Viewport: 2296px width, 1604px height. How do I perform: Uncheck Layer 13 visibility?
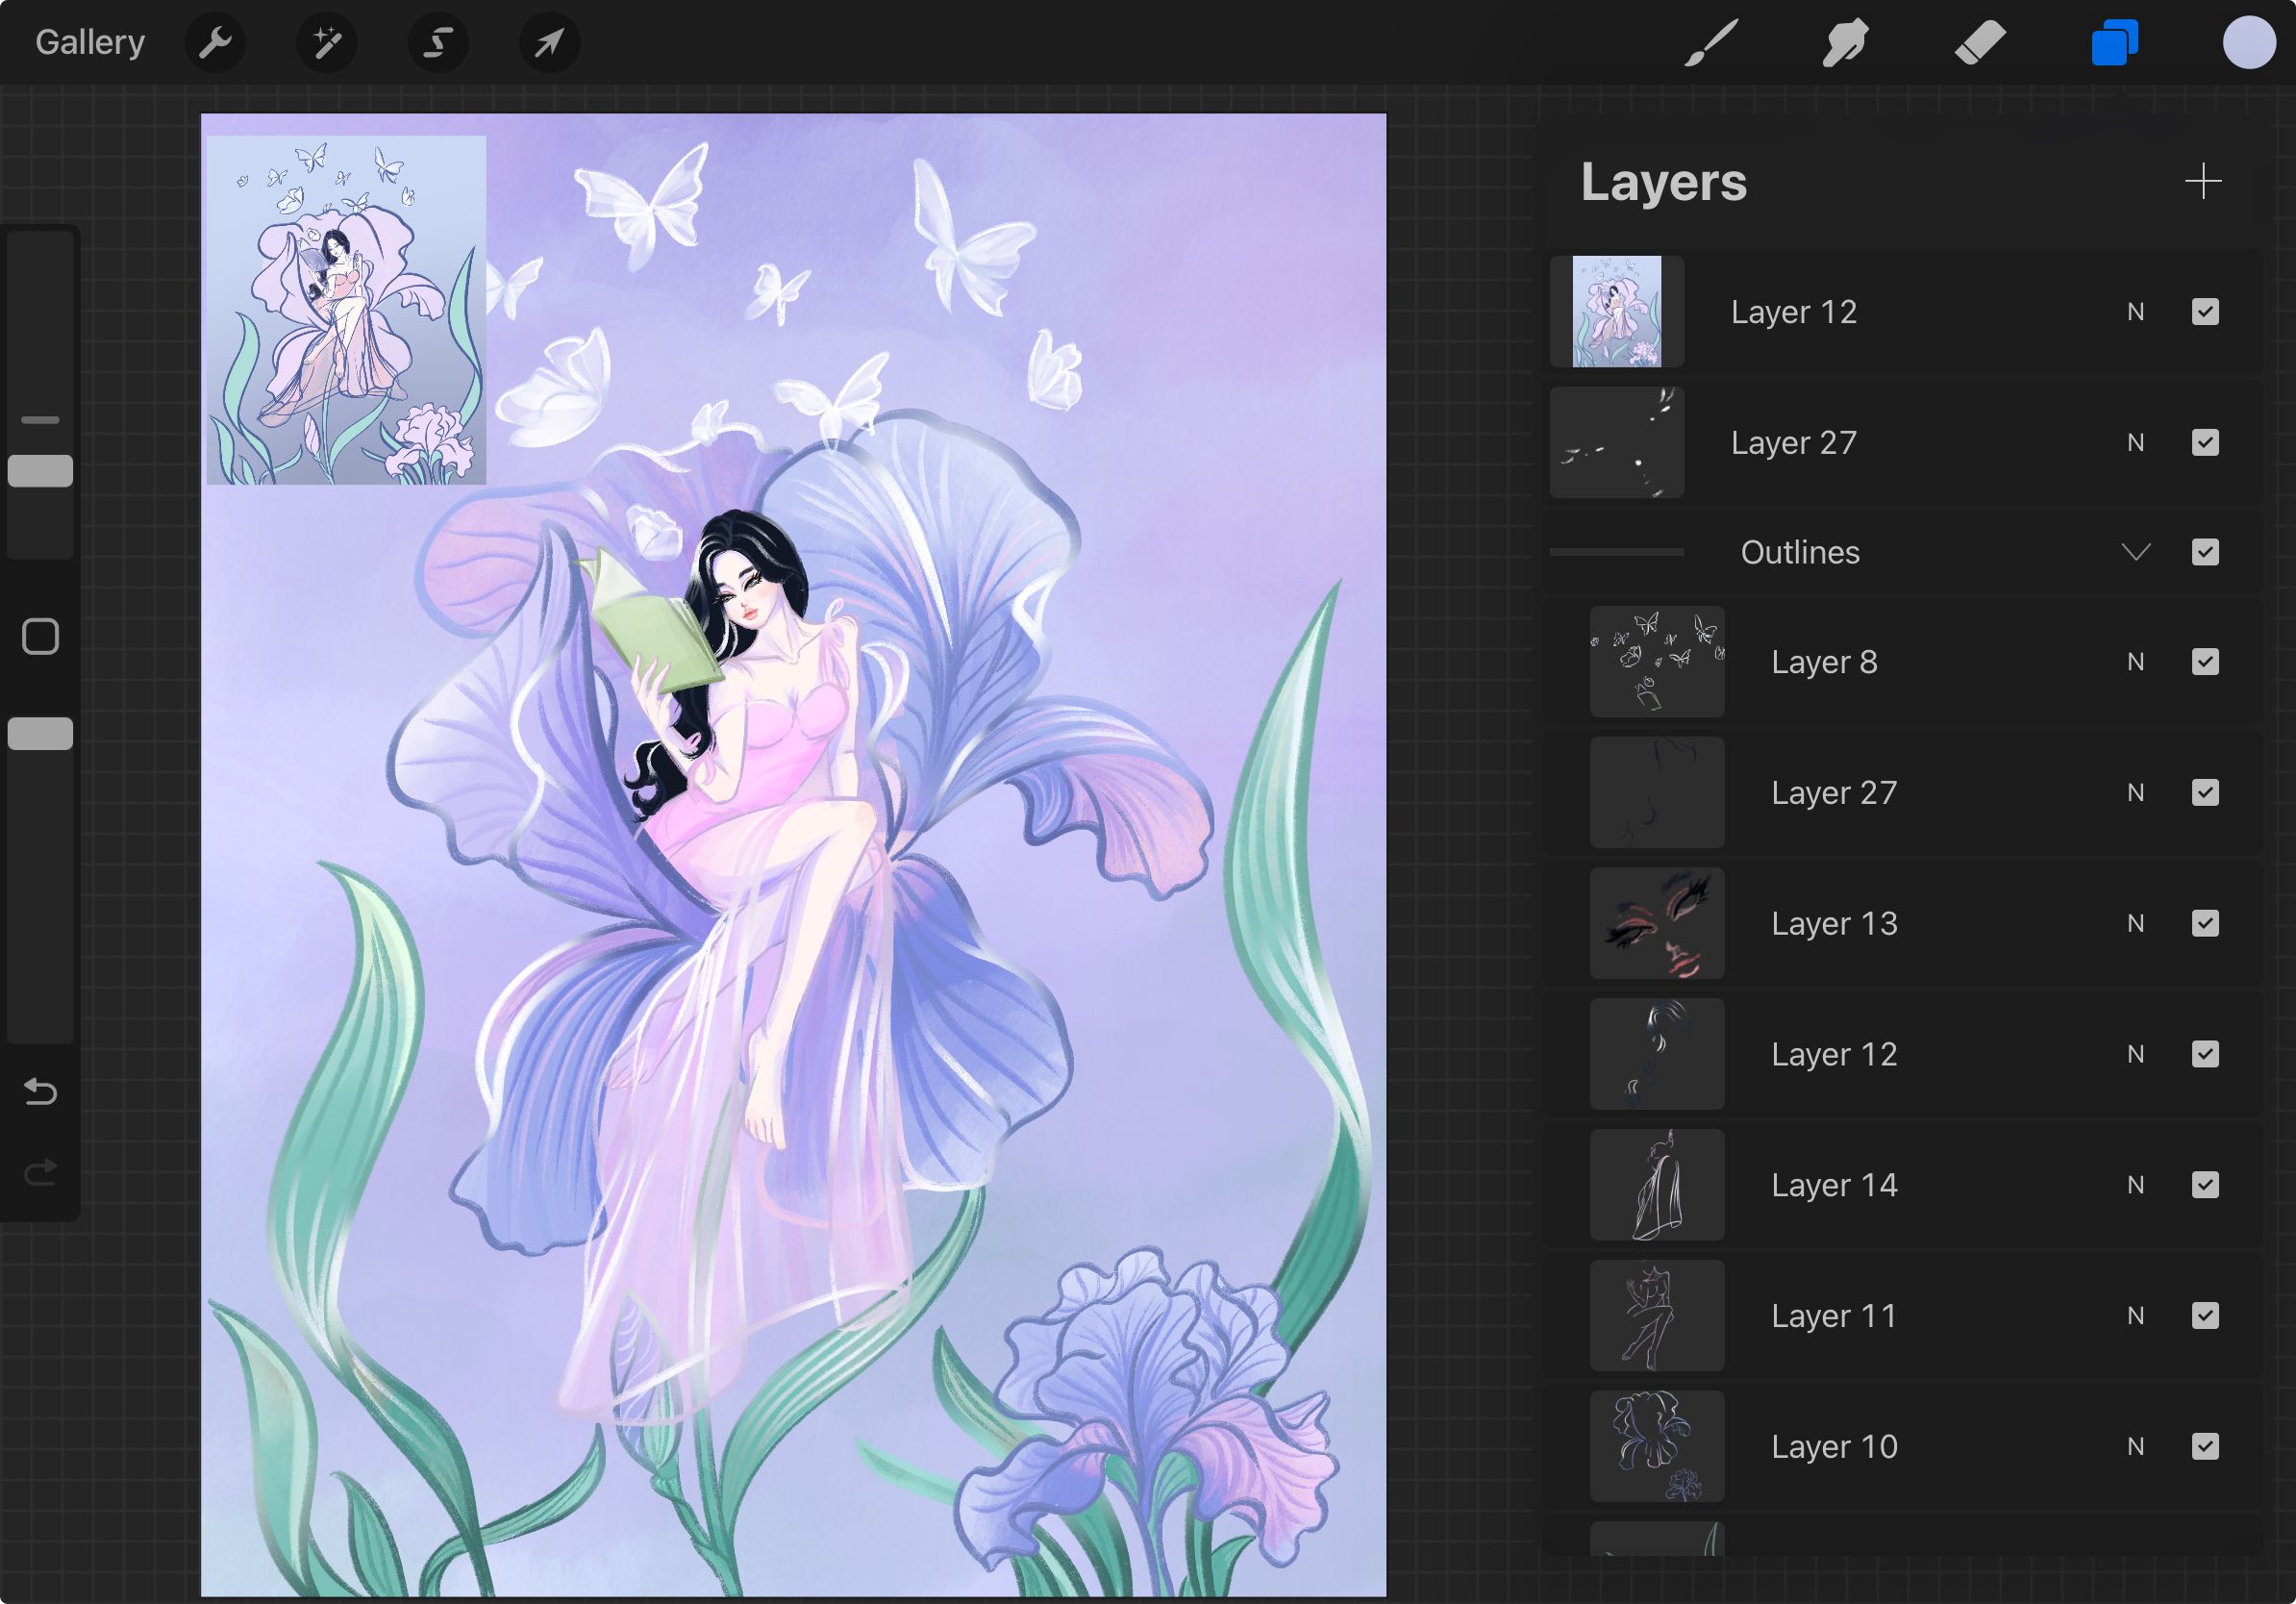[2205, 923]
